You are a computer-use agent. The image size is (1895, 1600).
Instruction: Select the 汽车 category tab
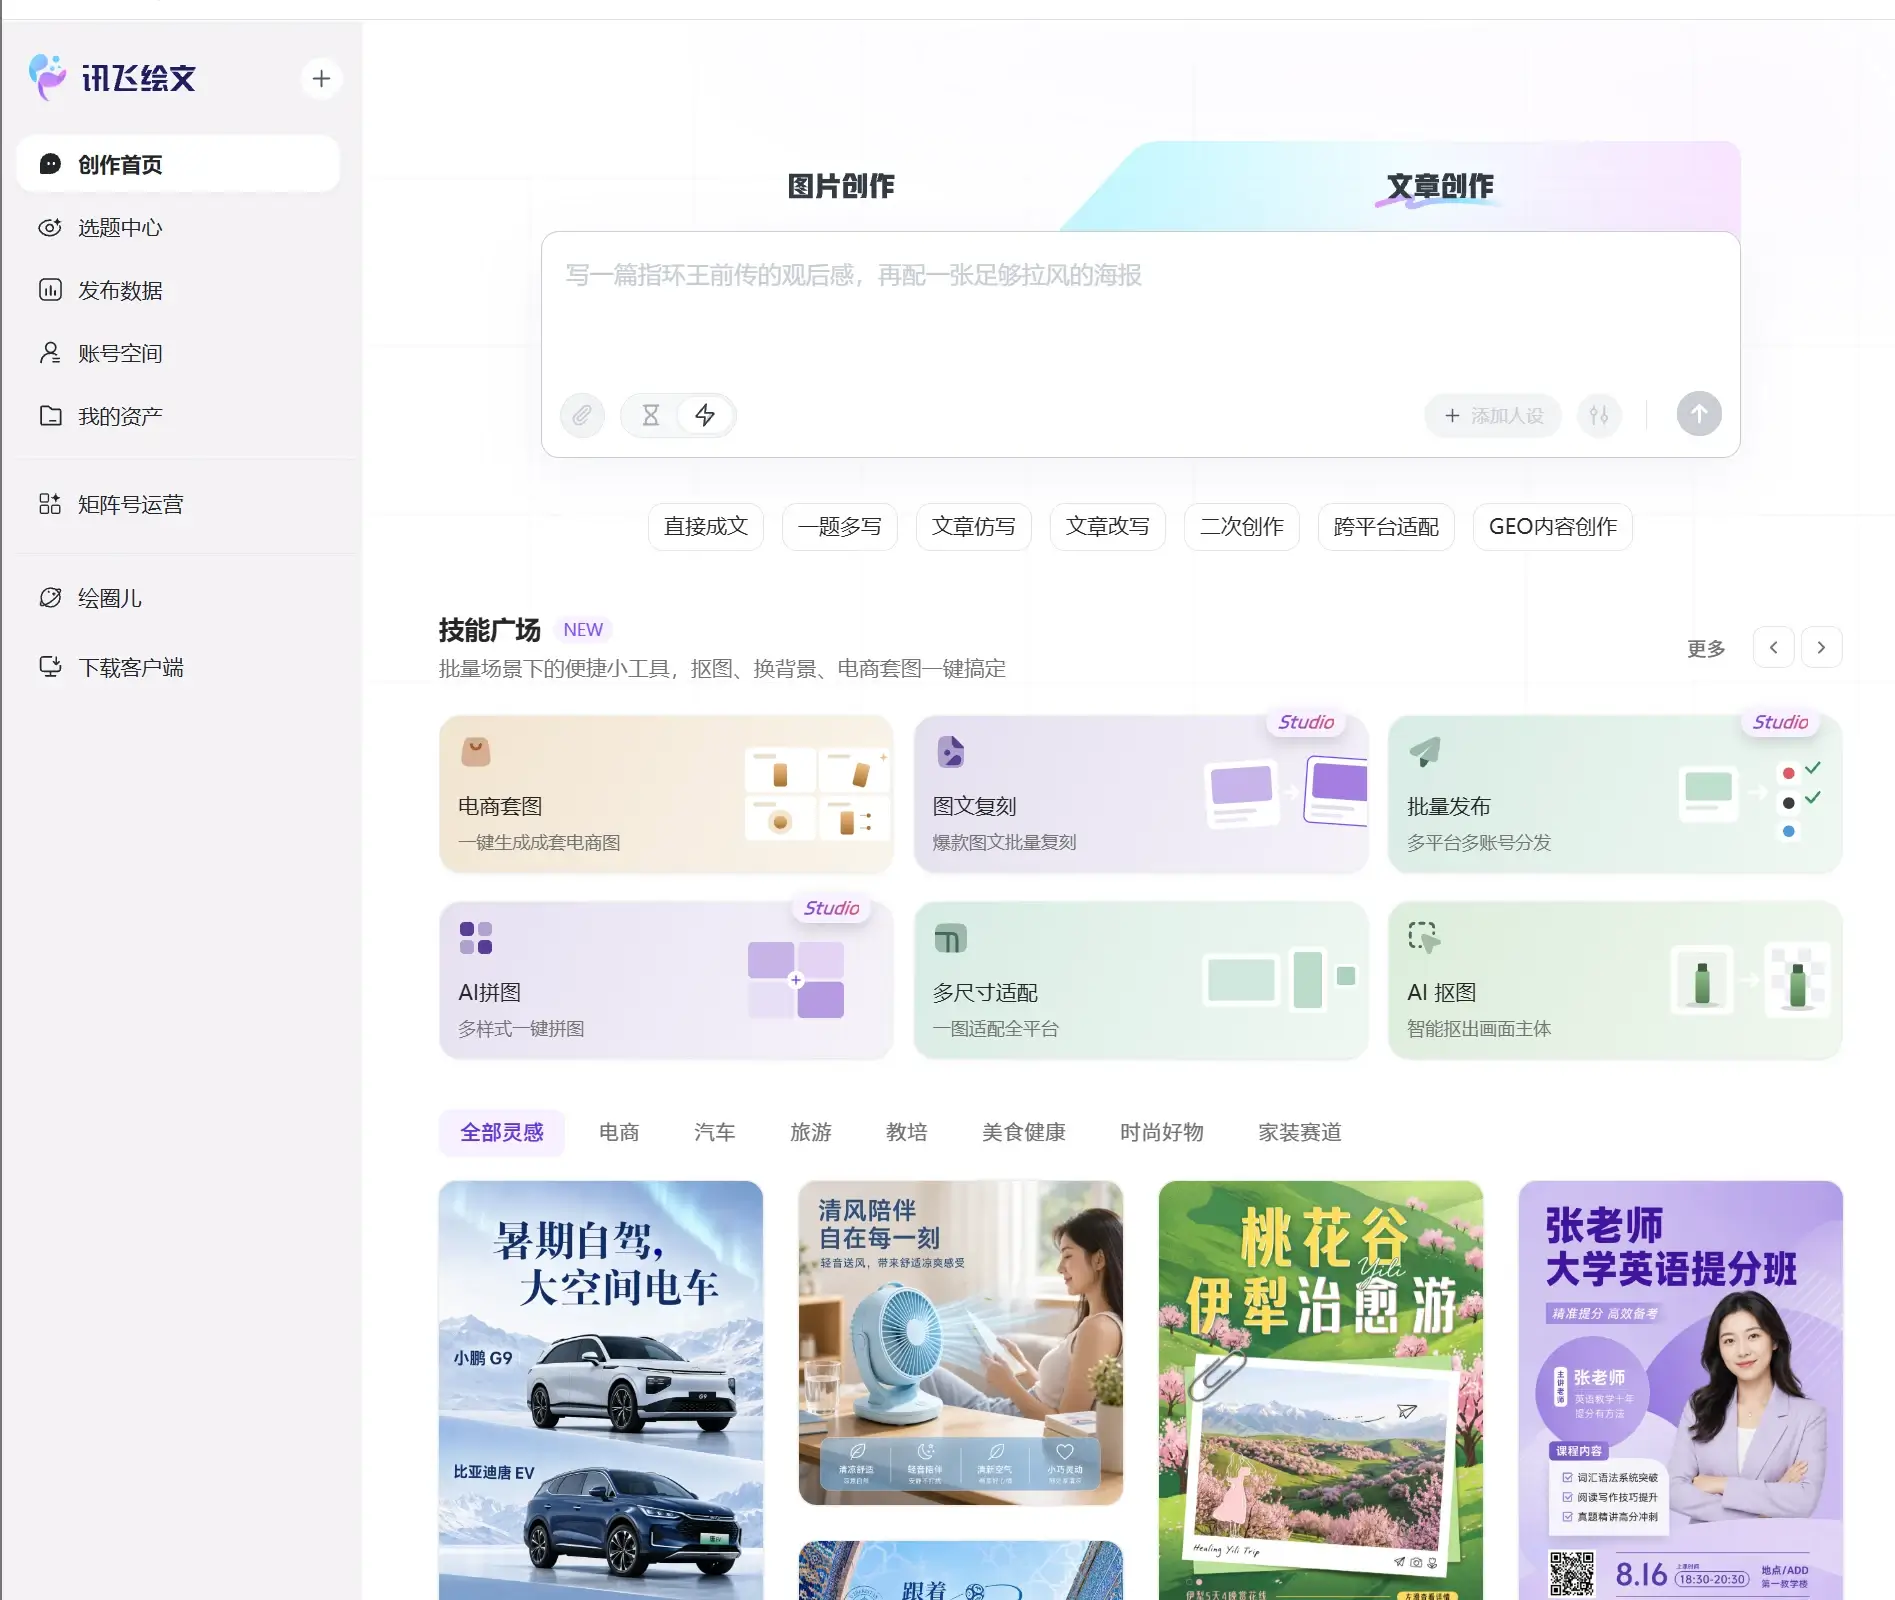(715, 1132)
